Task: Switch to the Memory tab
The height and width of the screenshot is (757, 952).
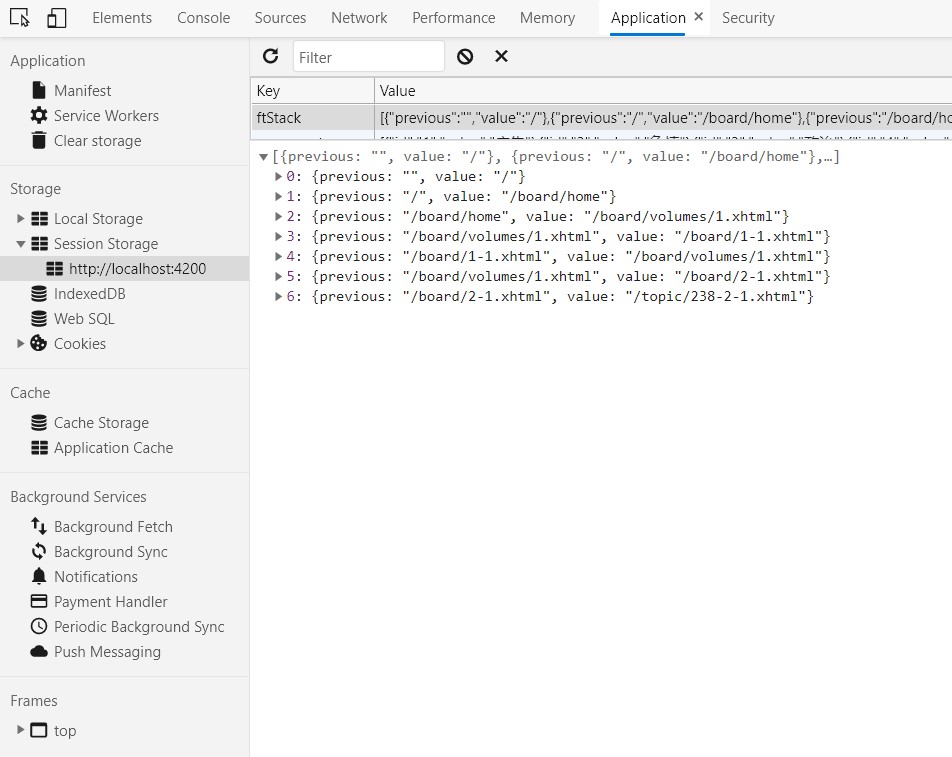Action: [x=547, y=18]
